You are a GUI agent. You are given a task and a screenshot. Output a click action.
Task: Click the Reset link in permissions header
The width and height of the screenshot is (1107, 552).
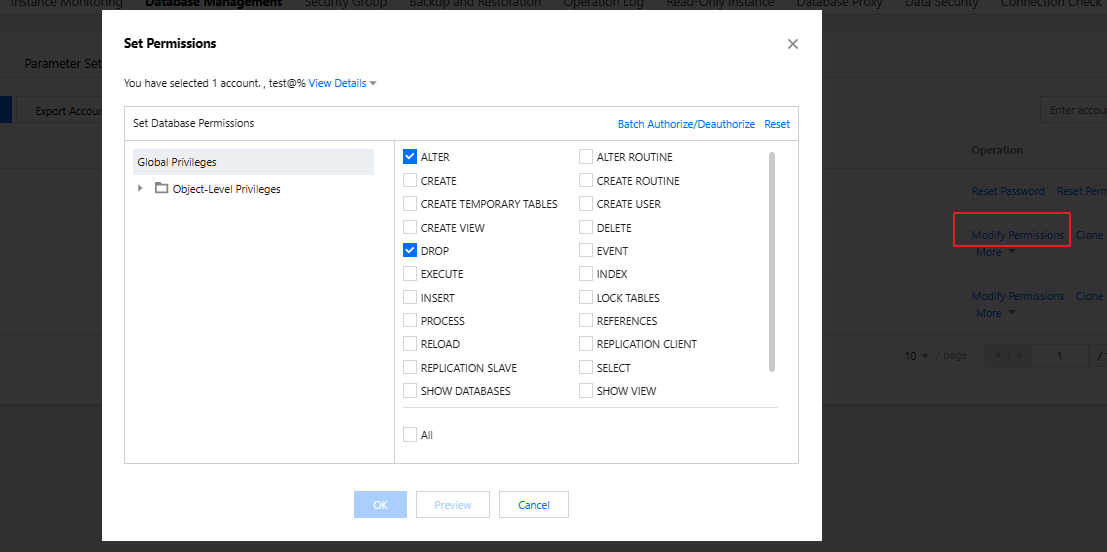[777, 124]
